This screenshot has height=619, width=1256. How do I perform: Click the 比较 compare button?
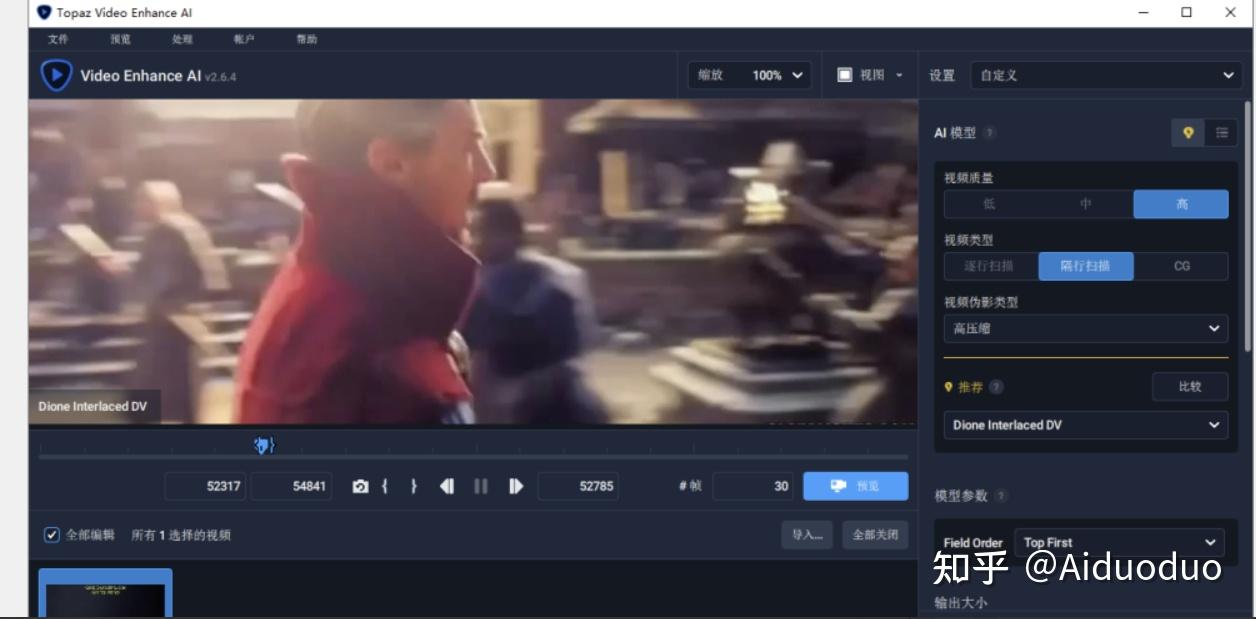click(1191, 387)
